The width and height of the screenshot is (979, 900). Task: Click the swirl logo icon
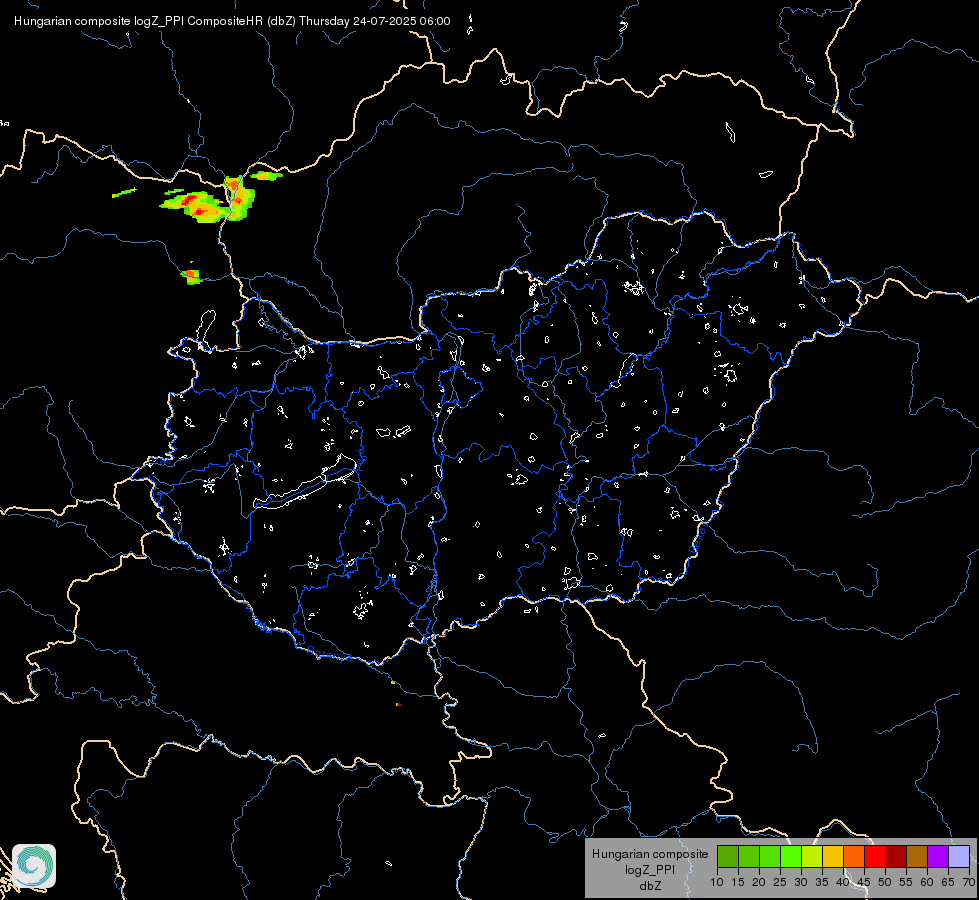coord(34,866)
